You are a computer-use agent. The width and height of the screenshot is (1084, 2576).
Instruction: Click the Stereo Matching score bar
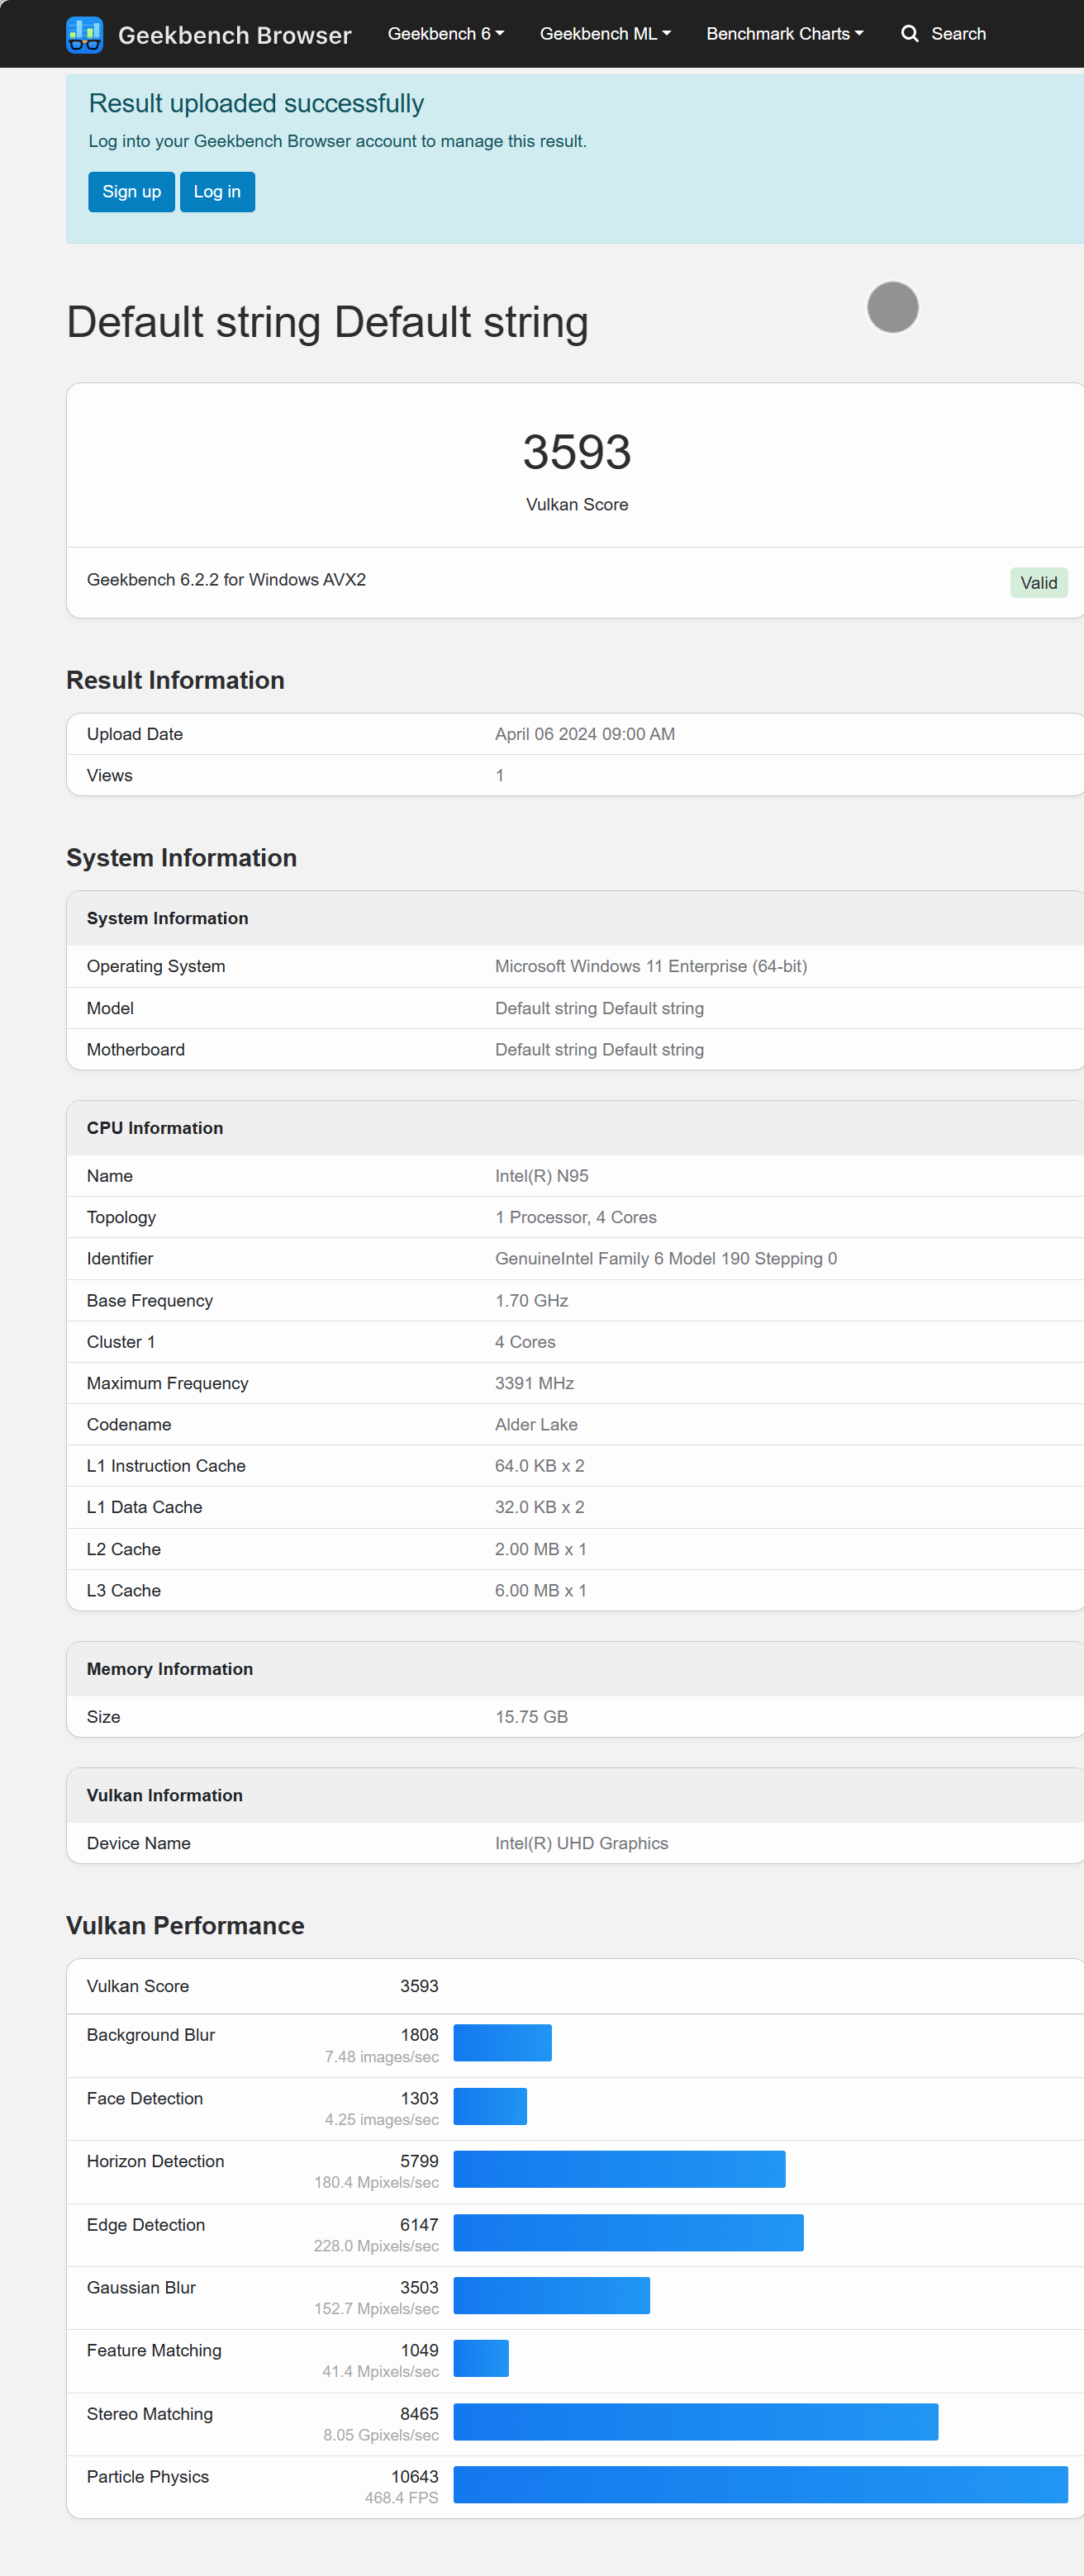tap(696, 2422)
